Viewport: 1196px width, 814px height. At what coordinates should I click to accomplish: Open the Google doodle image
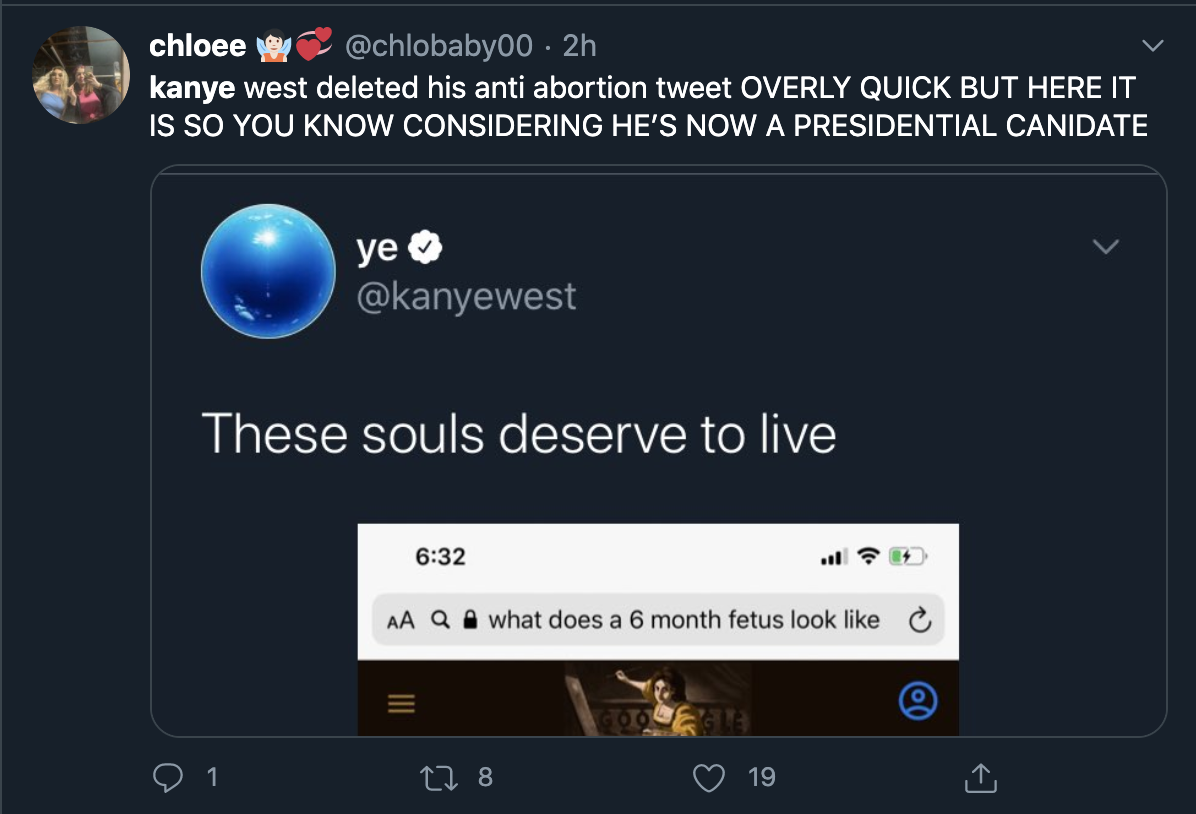(655, 700)
